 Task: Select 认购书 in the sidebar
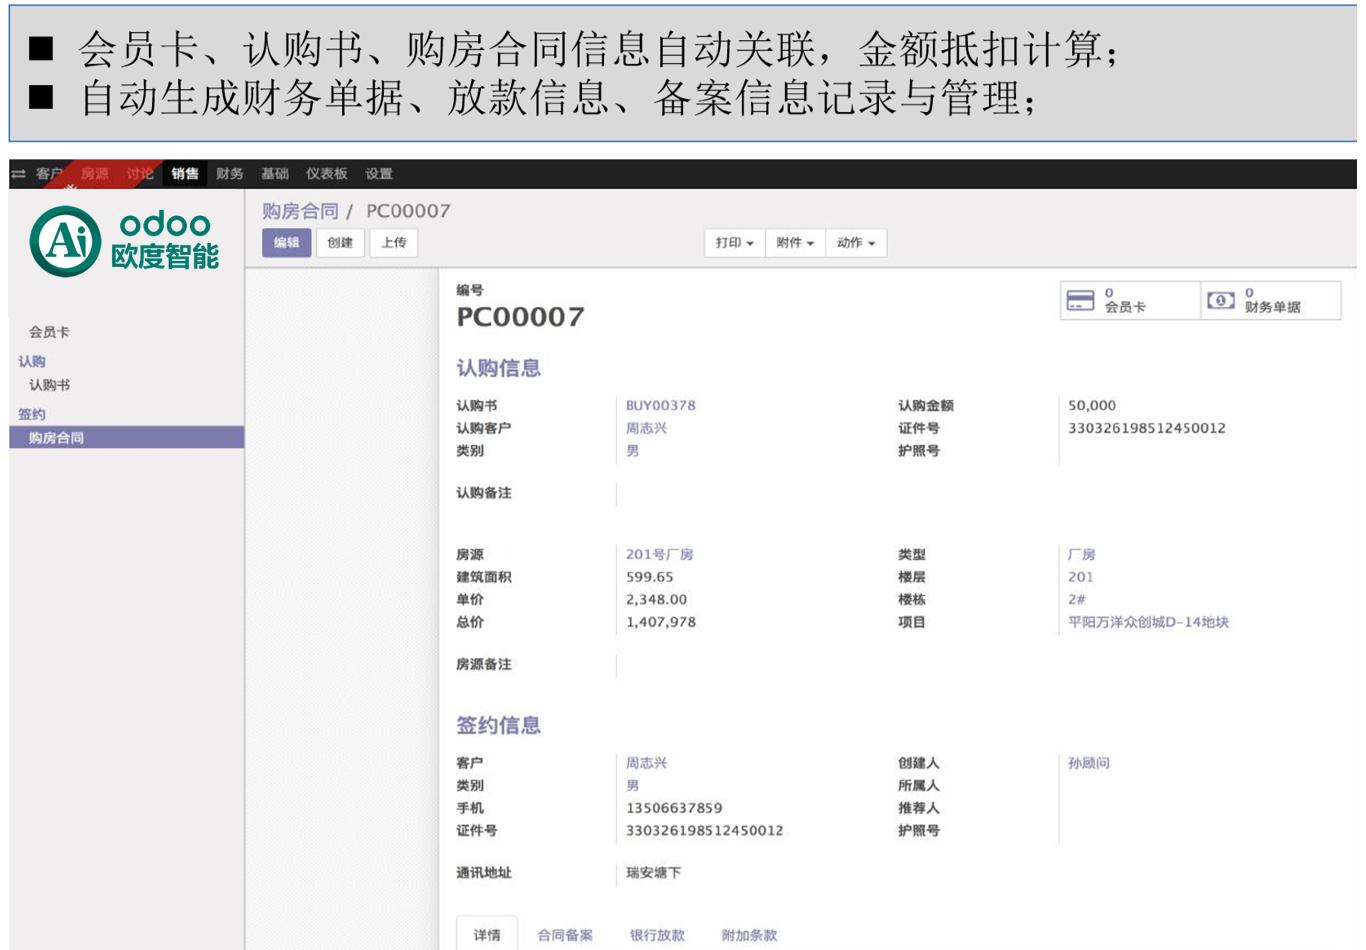pos(49,385)
